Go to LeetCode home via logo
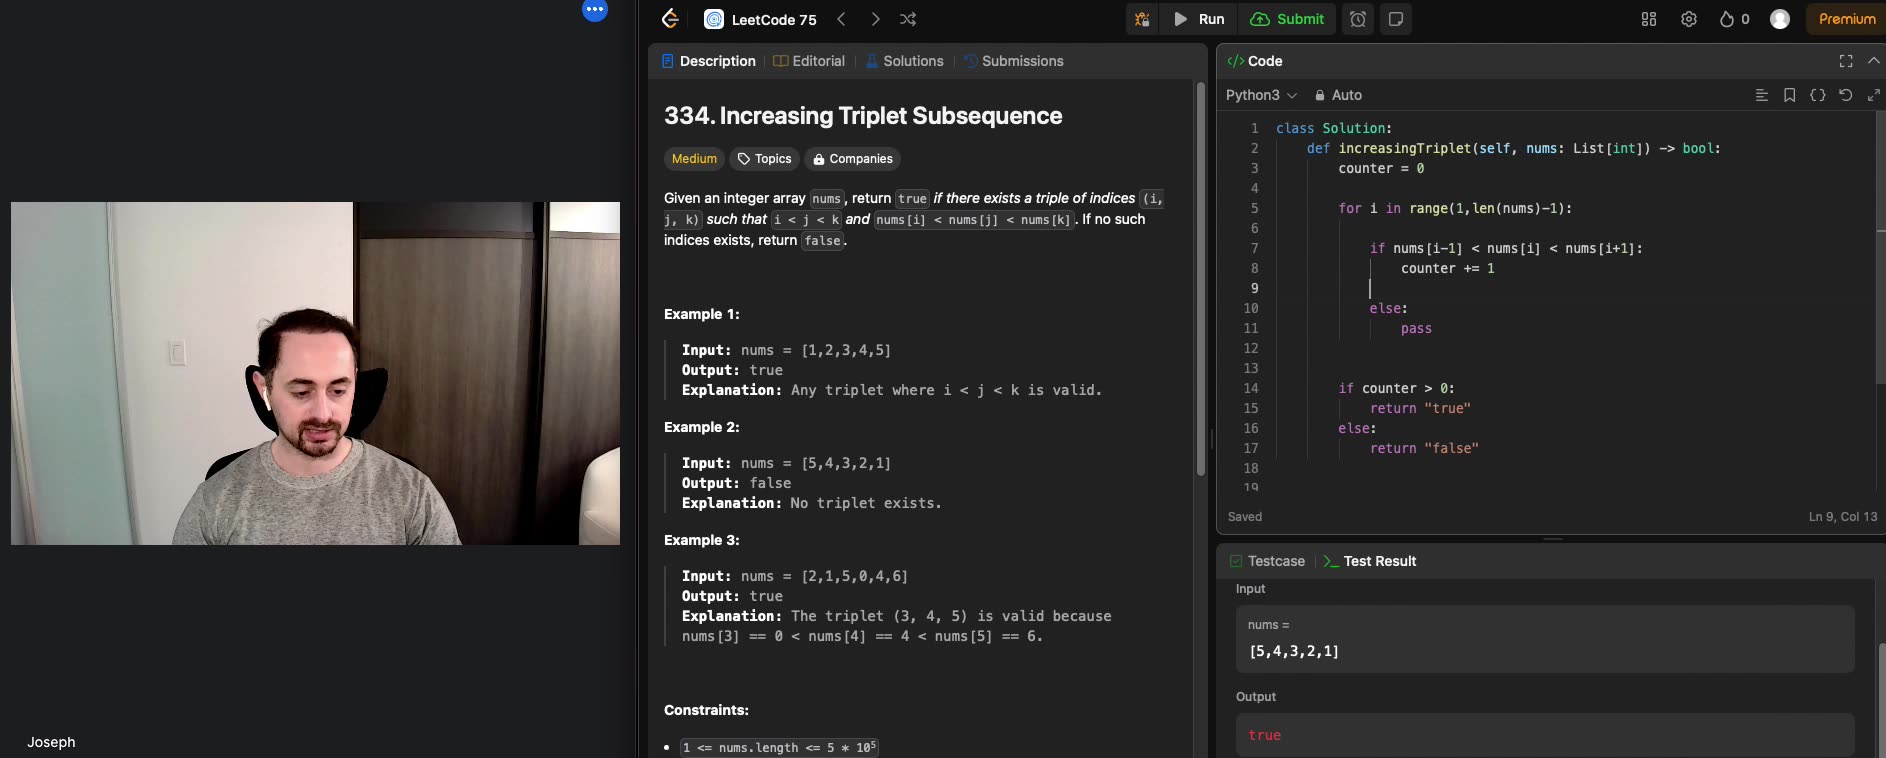 (x=670, y=19)
